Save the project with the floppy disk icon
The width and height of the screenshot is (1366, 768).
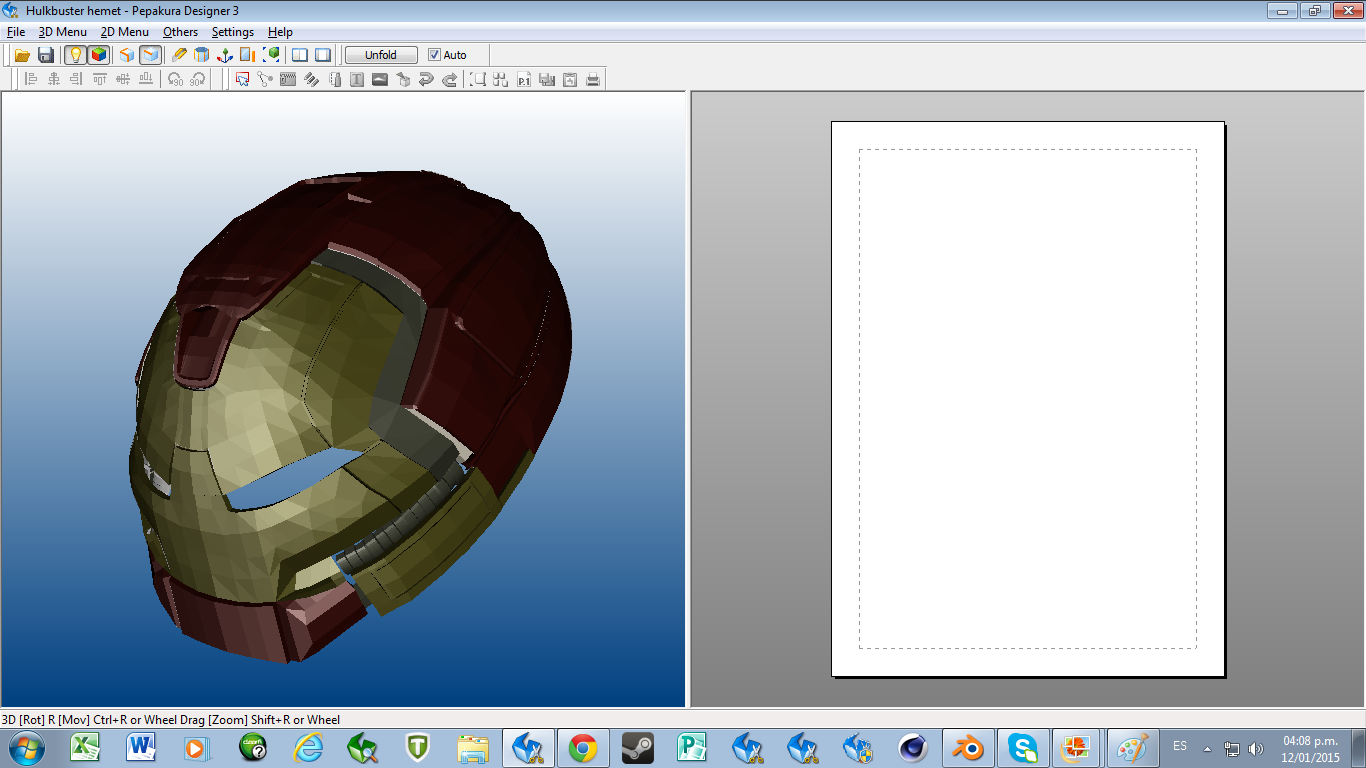tap(45, 55)
